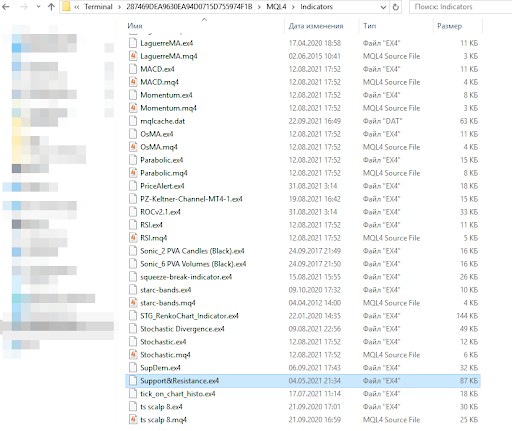Select the MQL4 breadcrumb segment

[x=276, y=7]
